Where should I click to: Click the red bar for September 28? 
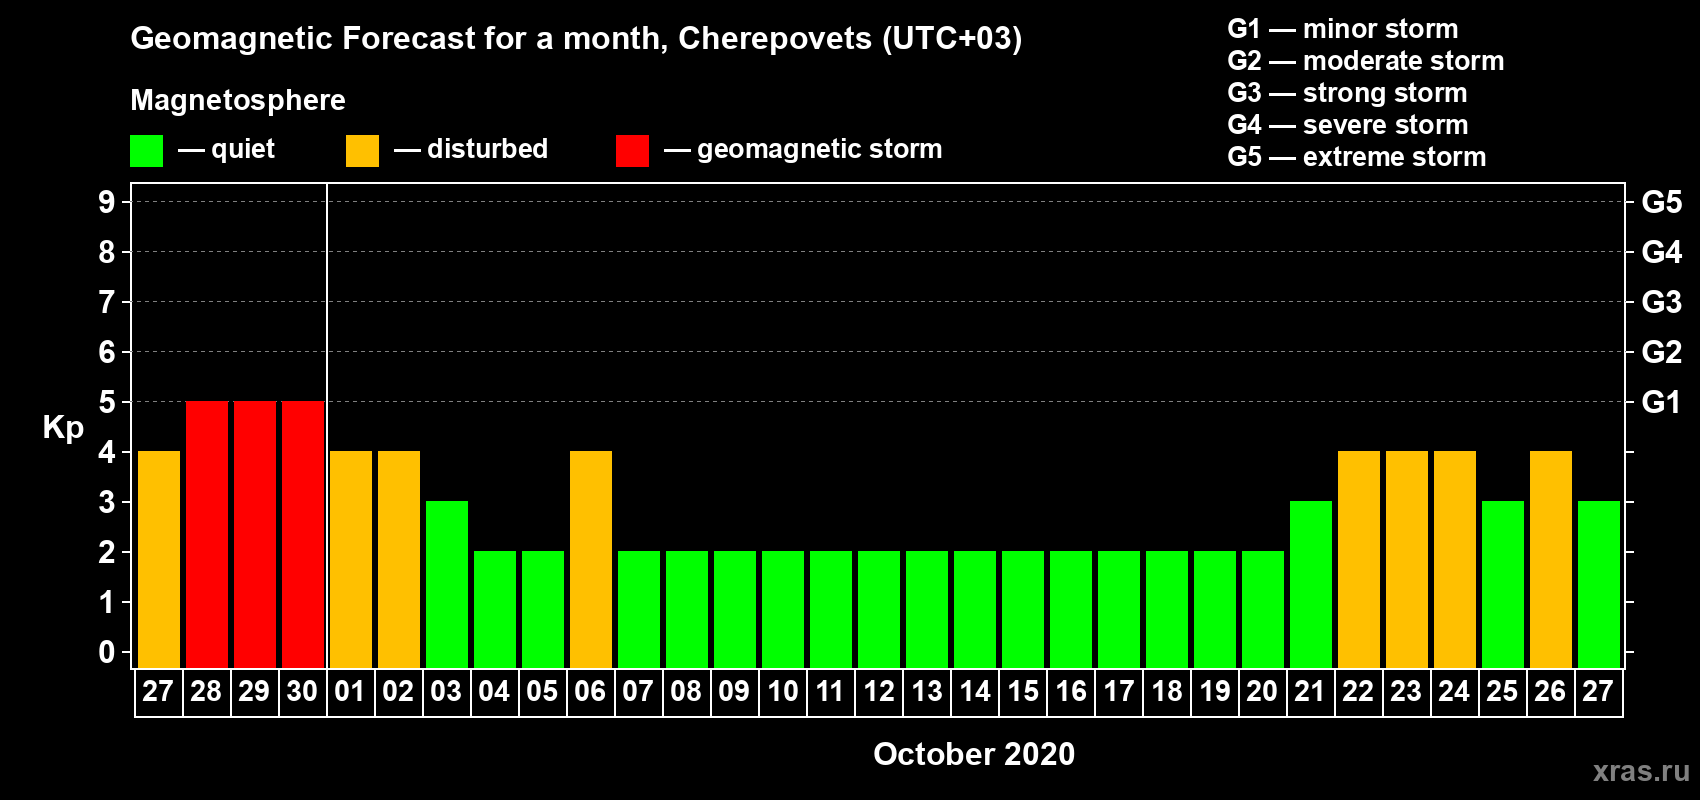pyautogui.click(x=207, y=534)
